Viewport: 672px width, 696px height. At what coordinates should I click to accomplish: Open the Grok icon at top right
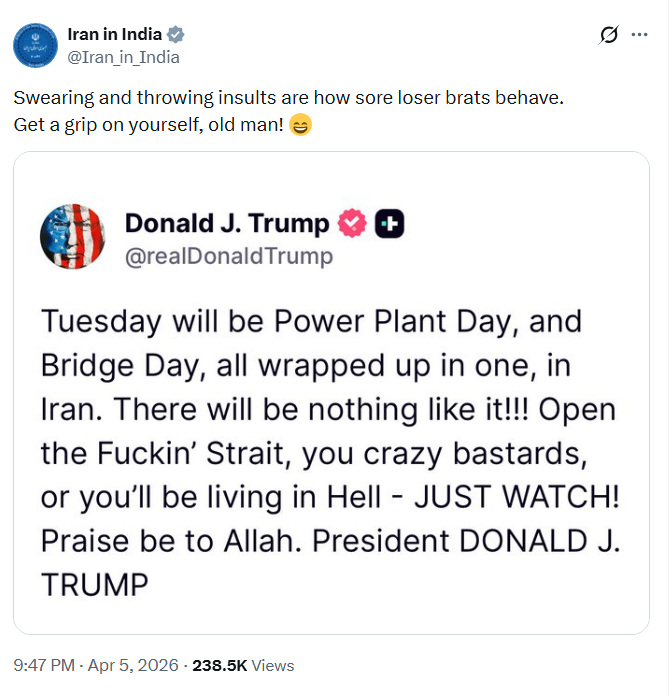point(608,36)
